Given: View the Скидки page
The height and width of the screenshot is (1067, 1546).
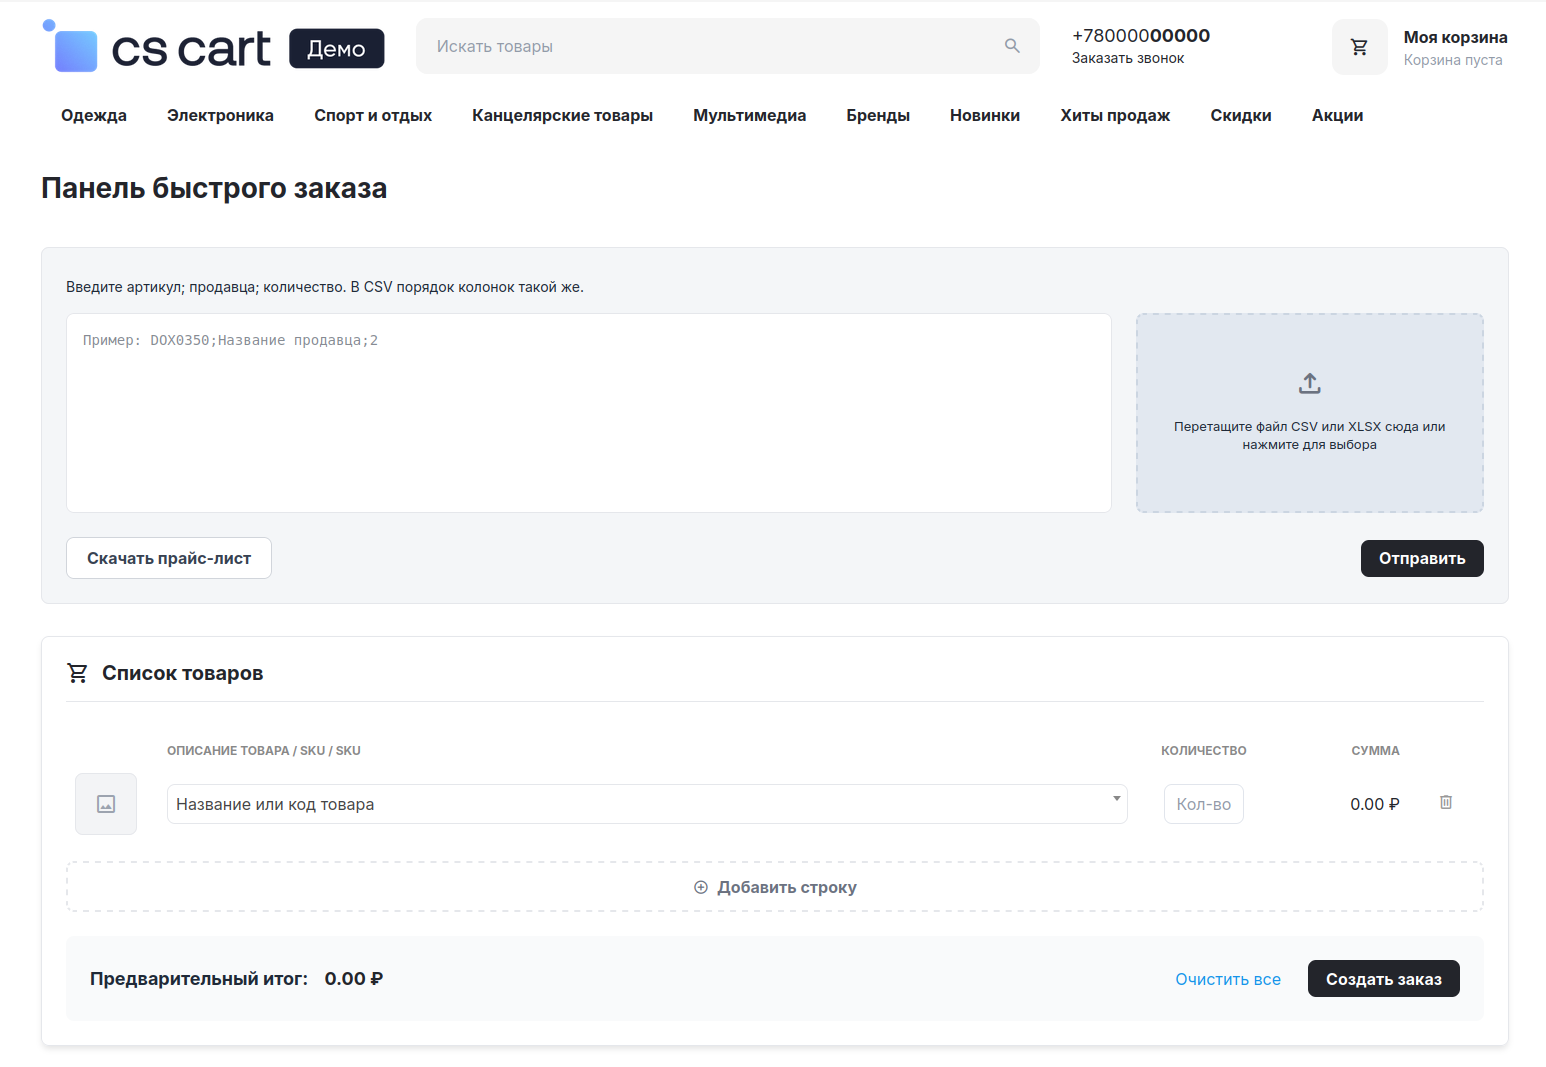Looking at the screenshot, I should (1241, 115).
